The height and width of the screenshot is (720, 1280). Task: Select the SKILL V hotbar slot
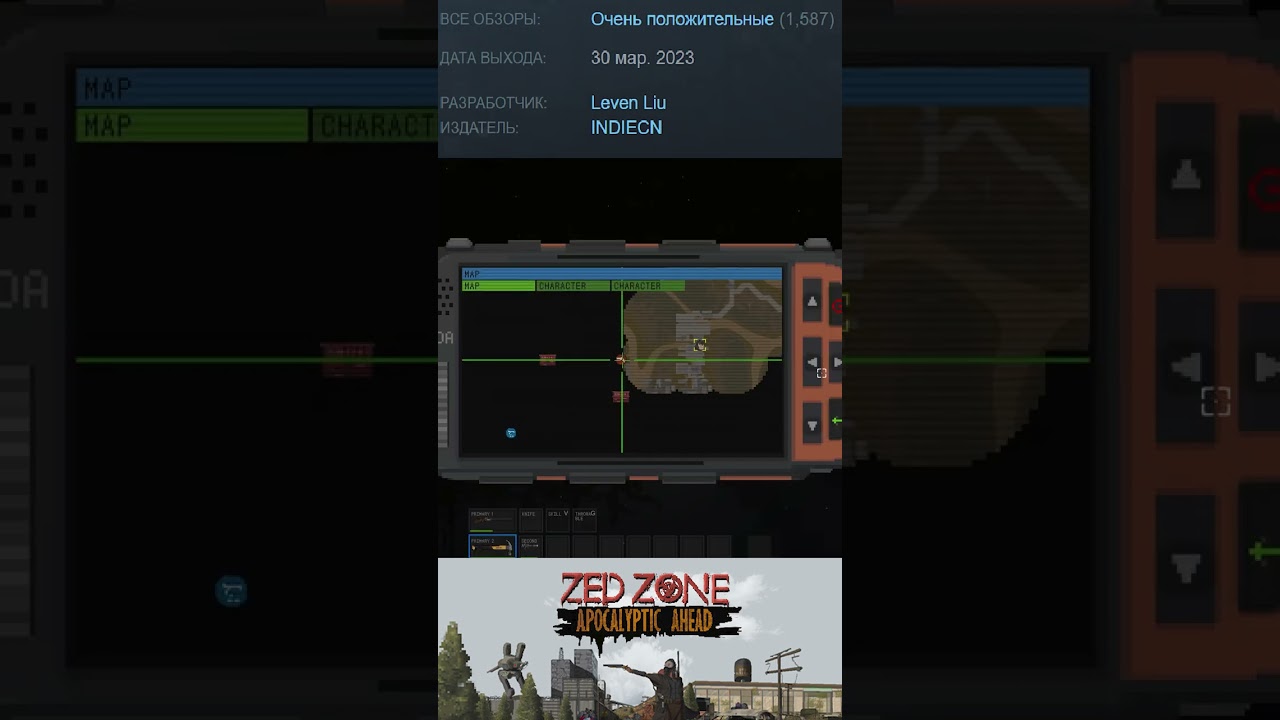pyautogui.click(x=558, y=520)
